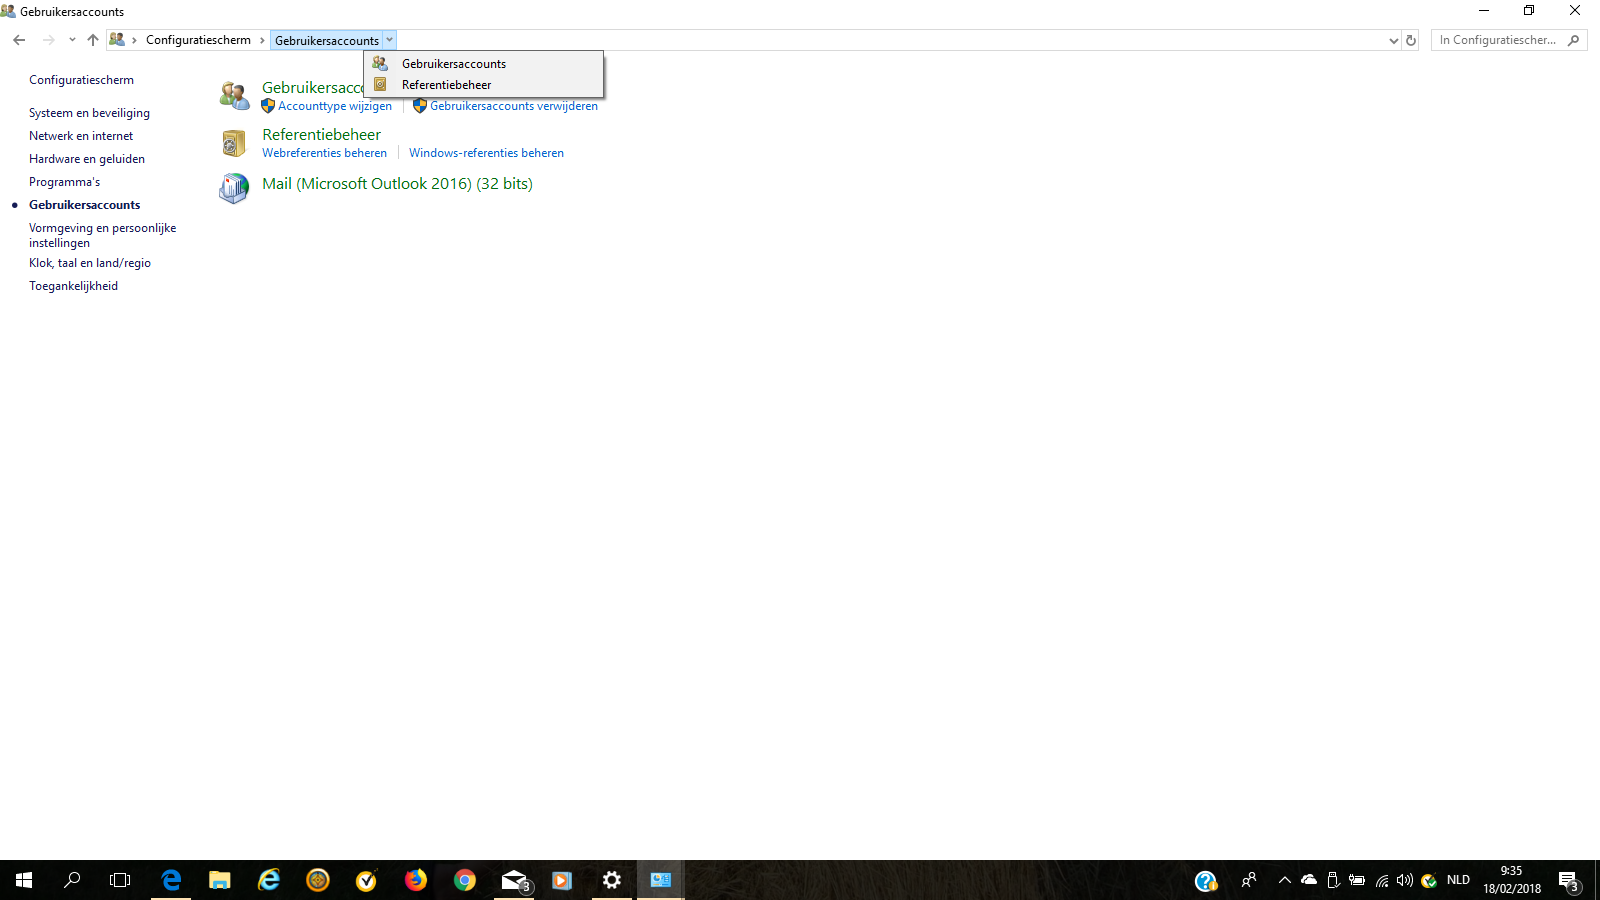
Task: Focus the 'In Configuratiescherm' search field
Action: point(1498,40)
